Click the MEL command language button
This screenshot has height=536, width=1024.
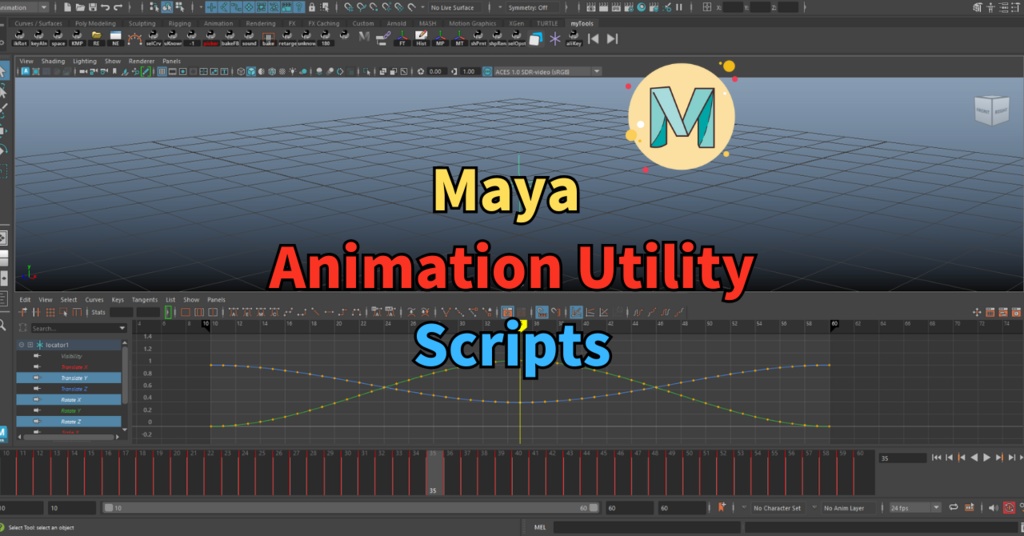[x=539, y=527]
